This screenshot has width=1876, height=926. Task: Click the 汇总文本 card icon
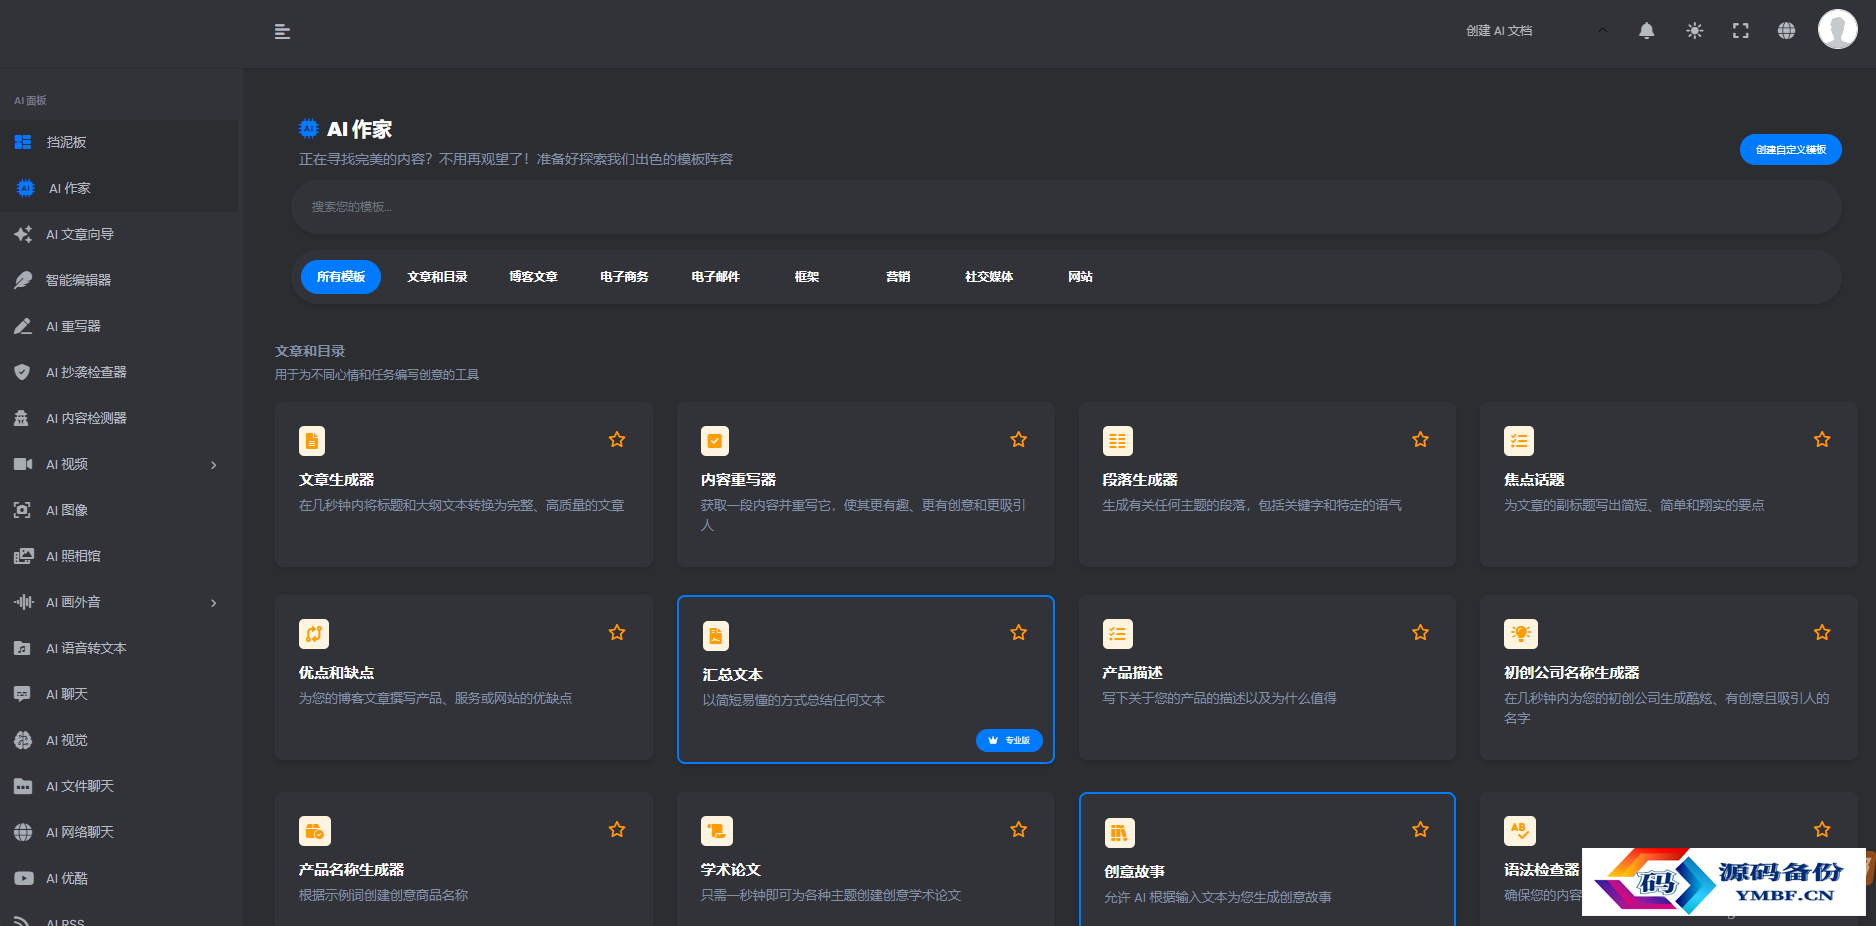click(716, 636)
